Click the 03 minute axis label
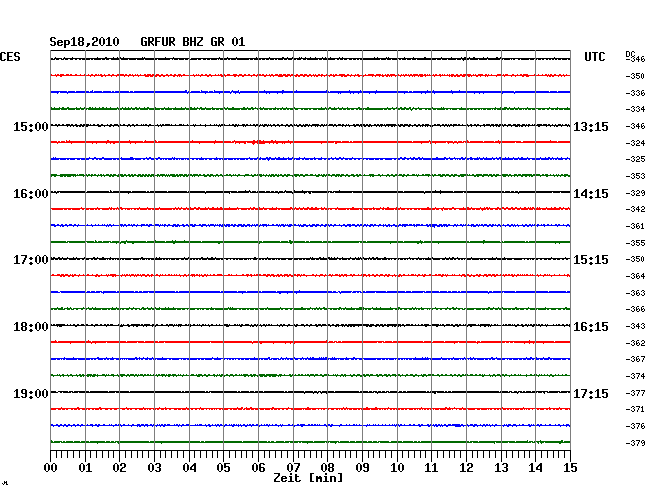This screenshot has width=650, height=494. point(154,468)
